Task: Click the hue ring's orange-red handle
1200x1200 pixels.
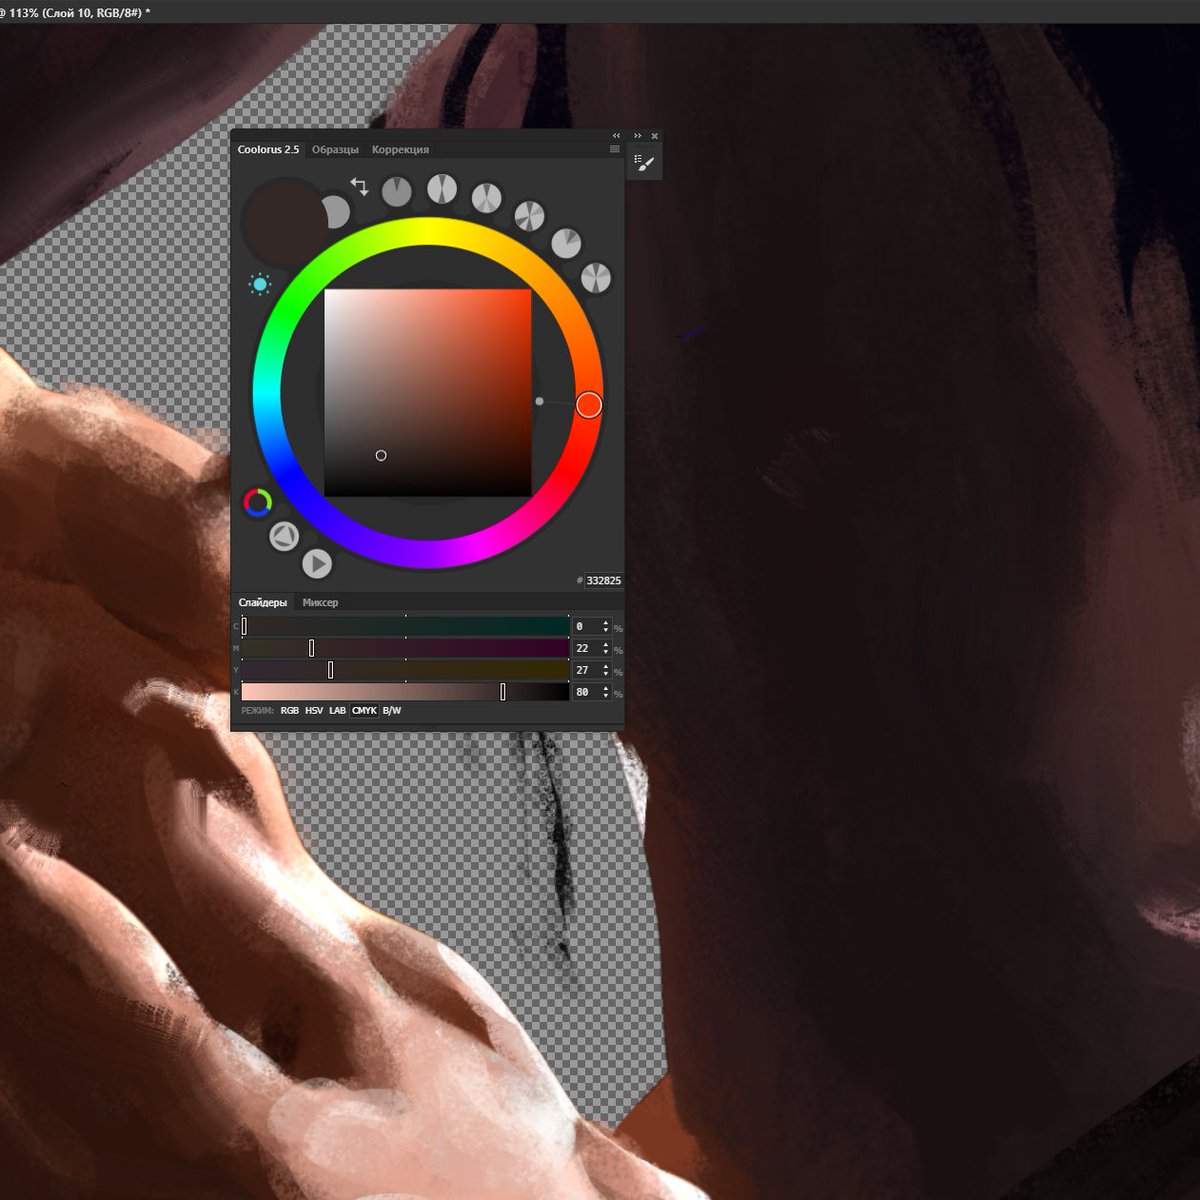Action: tap(589, 405)
